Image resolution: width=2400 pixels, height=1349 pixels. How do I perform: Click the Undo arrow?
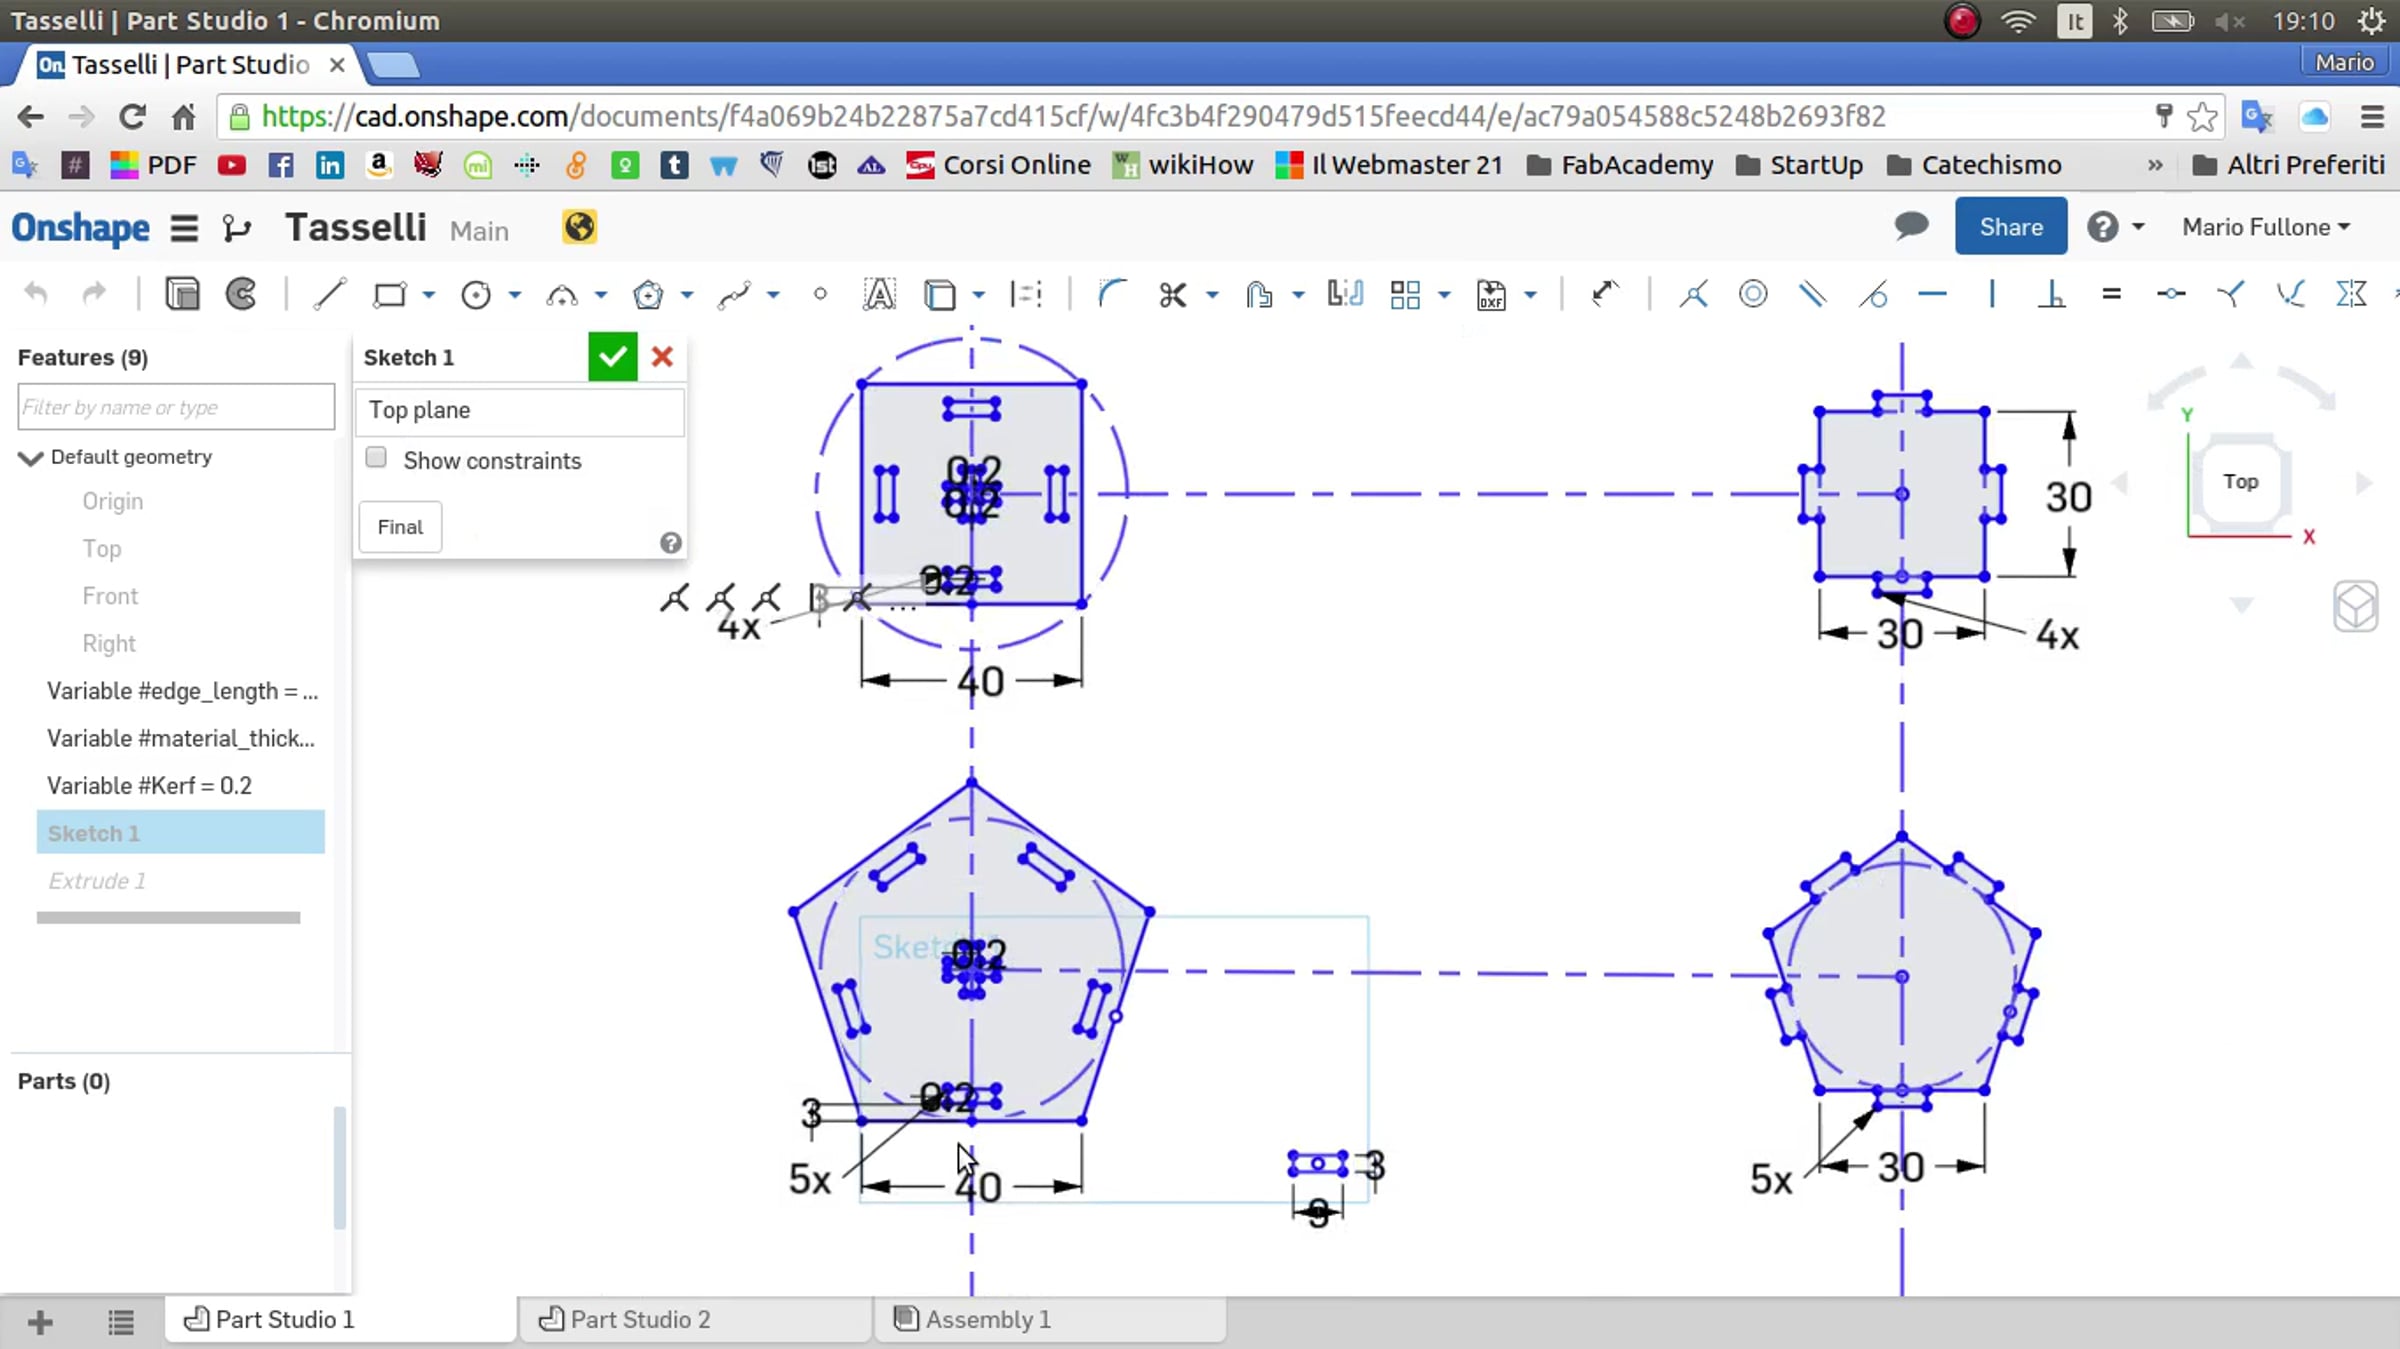(x=36, y=294)
